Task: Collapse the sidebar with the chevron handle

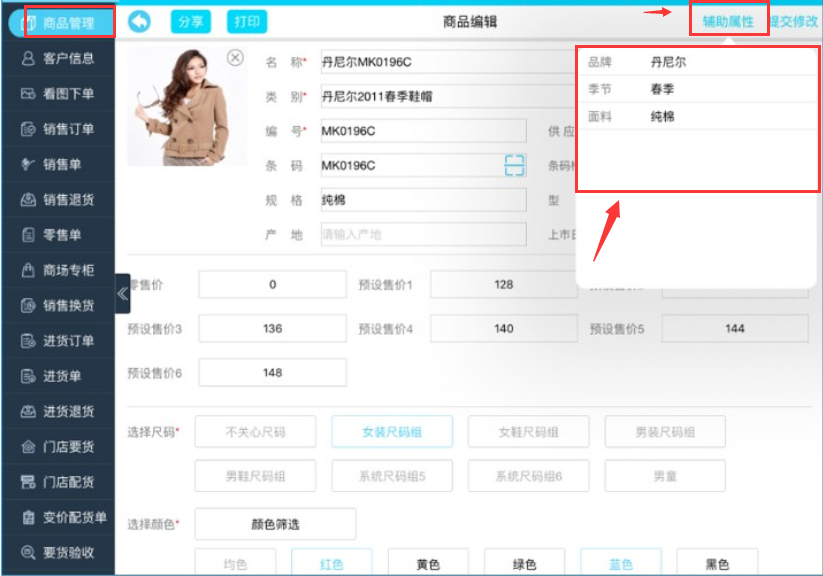Action: [x=122, y=293]
